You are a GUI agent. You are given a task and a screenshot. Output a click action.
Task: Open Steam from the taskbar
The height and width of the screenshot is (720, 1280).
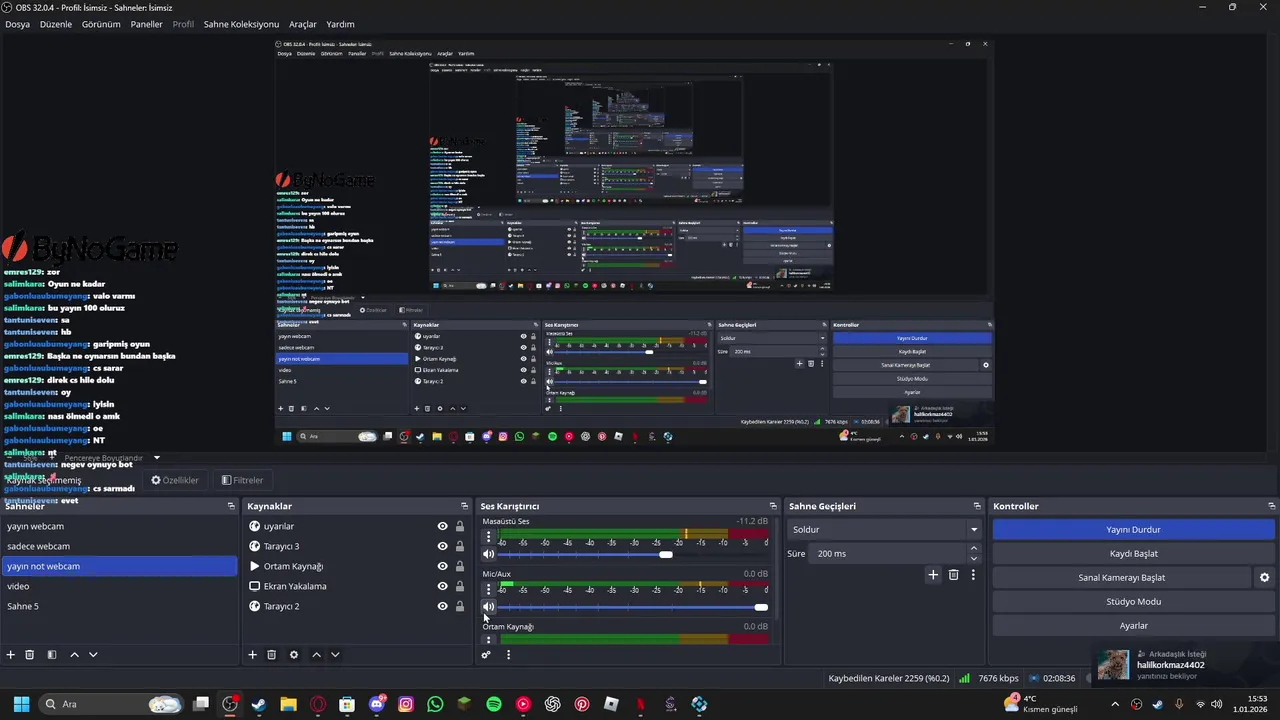pos(259,704)
